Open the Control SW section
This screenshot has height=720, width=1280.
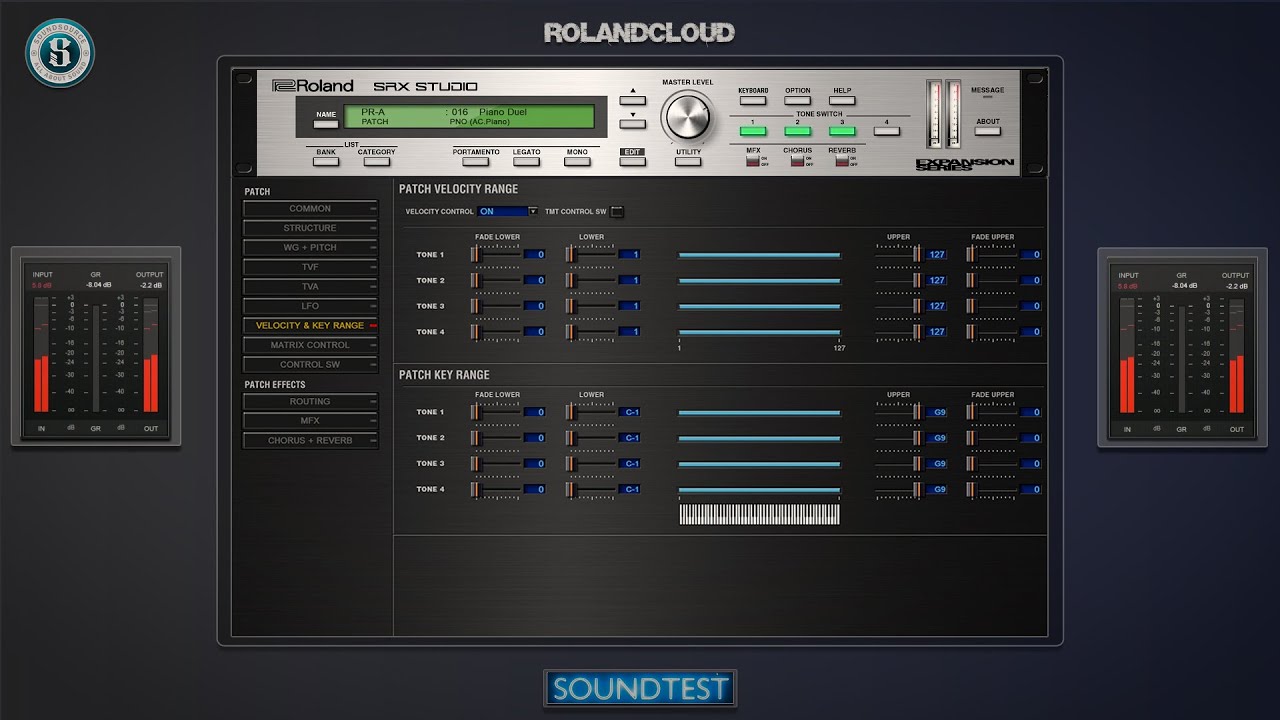point(310,365)
